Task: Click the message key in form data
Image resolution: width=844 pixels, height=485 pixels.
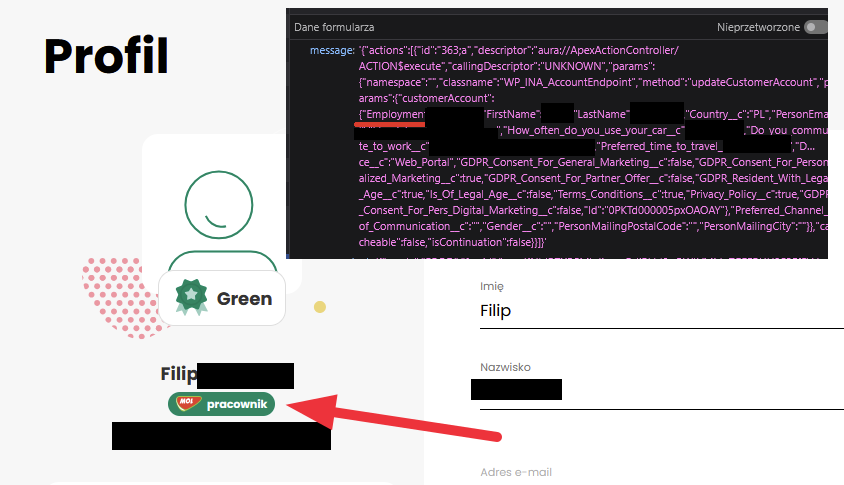Action: (332, 50)
